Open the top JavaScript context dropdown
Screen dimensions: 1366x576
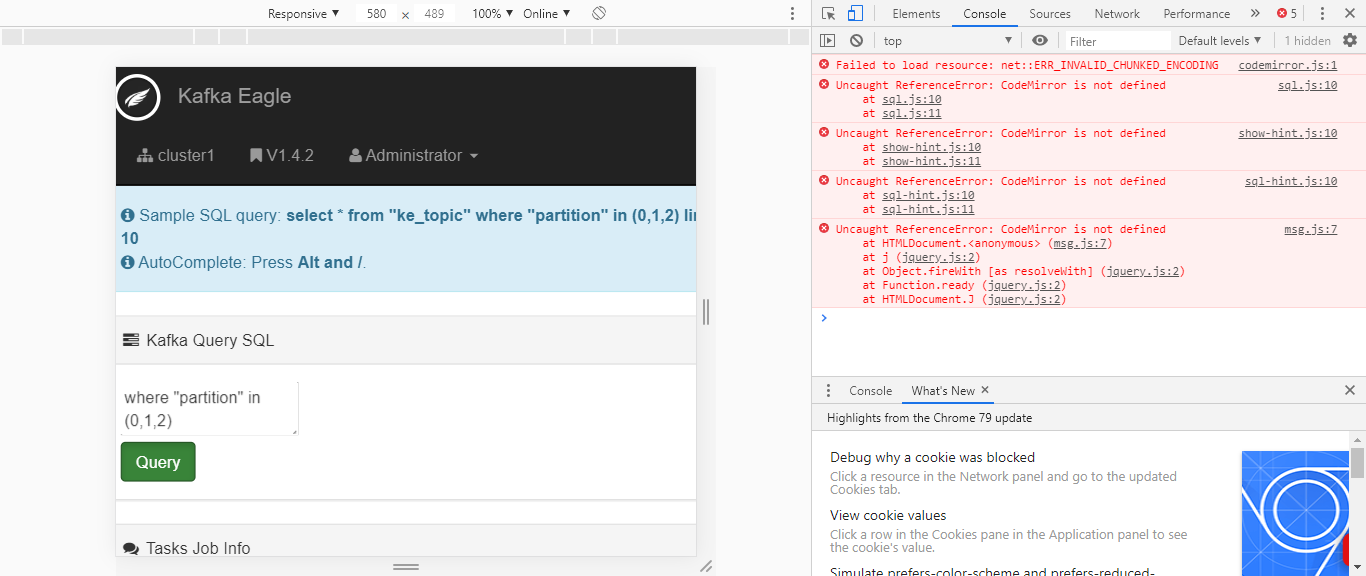948,41
